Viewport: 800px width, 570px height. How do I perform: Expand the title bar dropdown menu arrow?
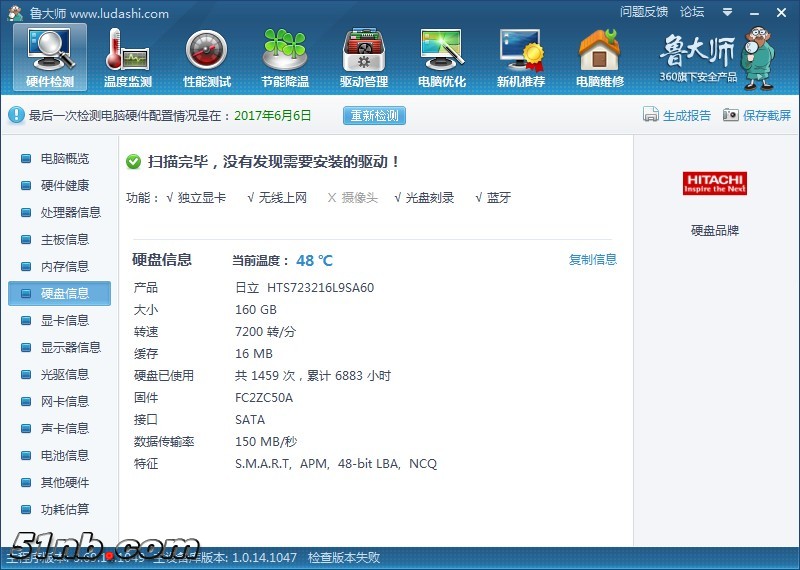(x=725, y=13)
